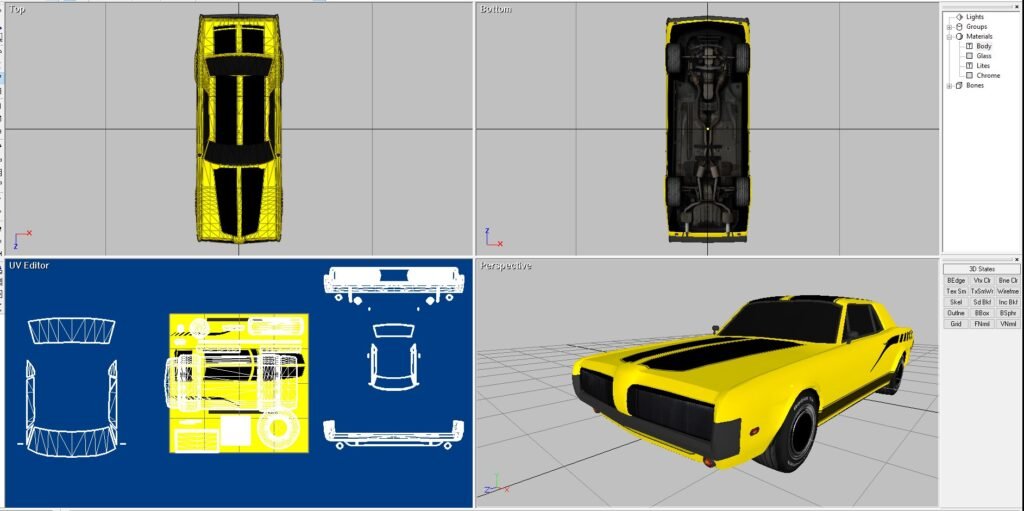This screenshot has height=511, width=1024.
Task: Click the Lights icon in the tree
Action: click(x=959, y=17)
